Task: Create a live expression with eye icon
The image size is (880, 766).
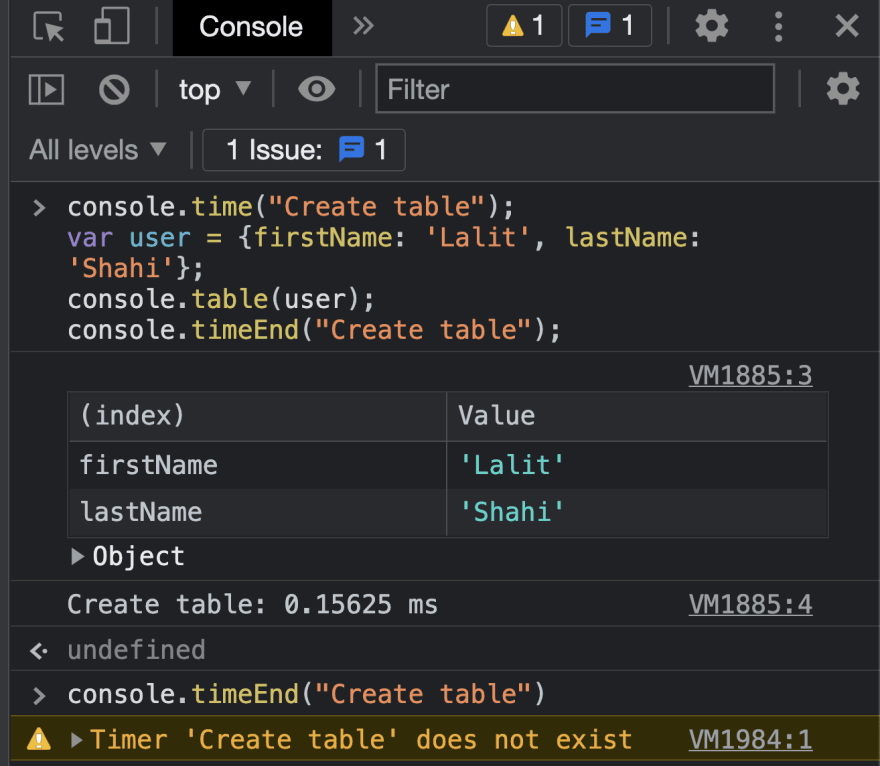Action: [317, 89]
